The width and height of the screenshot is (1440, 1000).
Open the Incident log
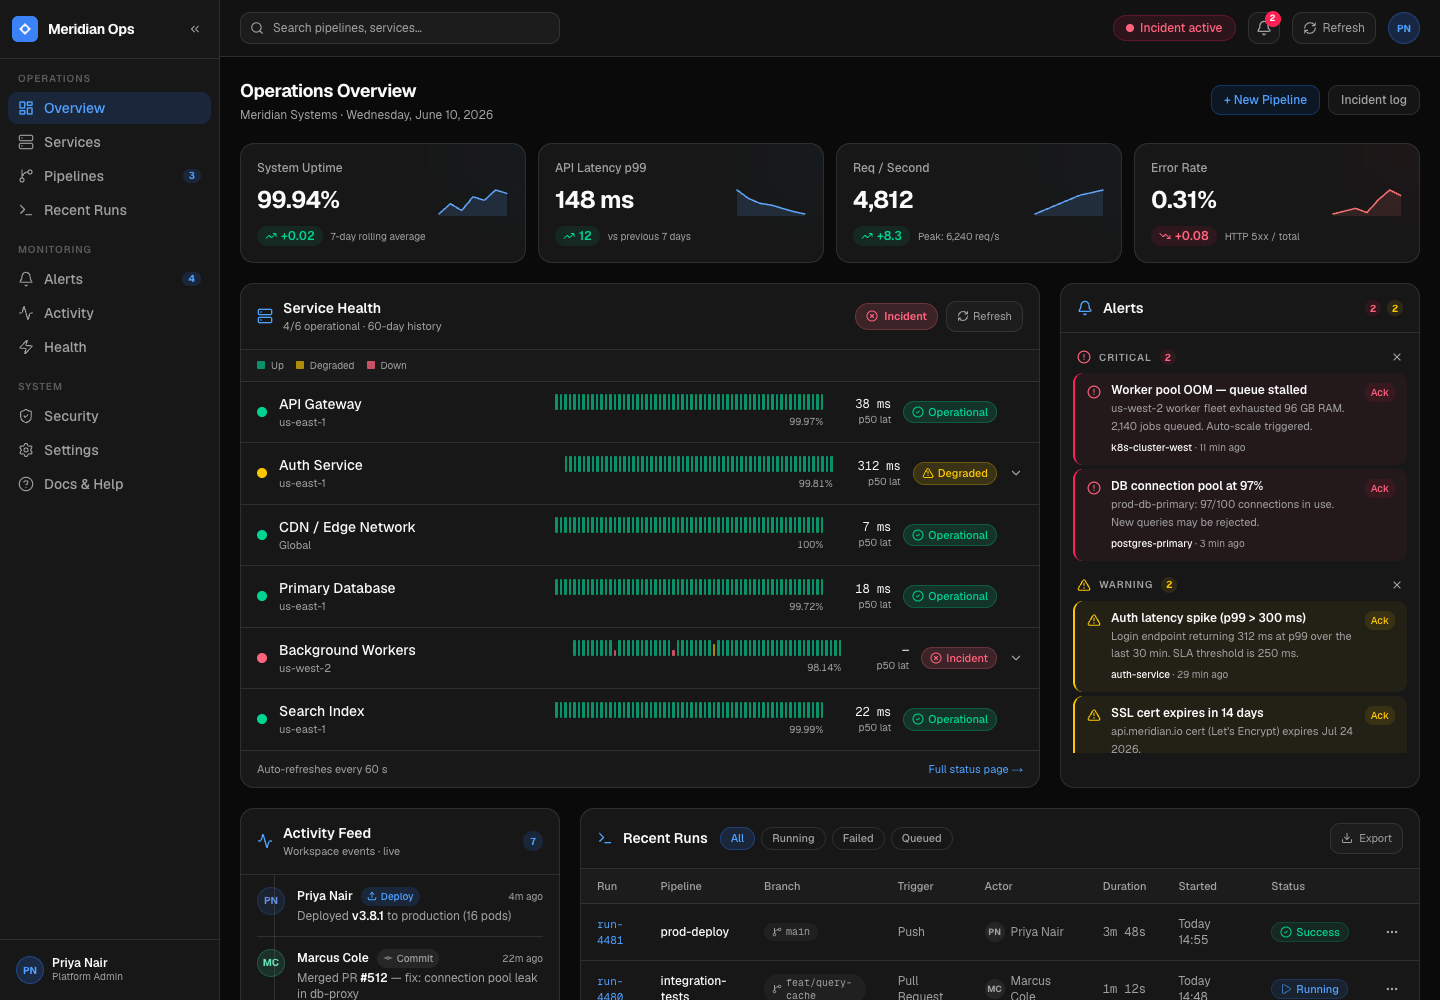click(1373, 100)
